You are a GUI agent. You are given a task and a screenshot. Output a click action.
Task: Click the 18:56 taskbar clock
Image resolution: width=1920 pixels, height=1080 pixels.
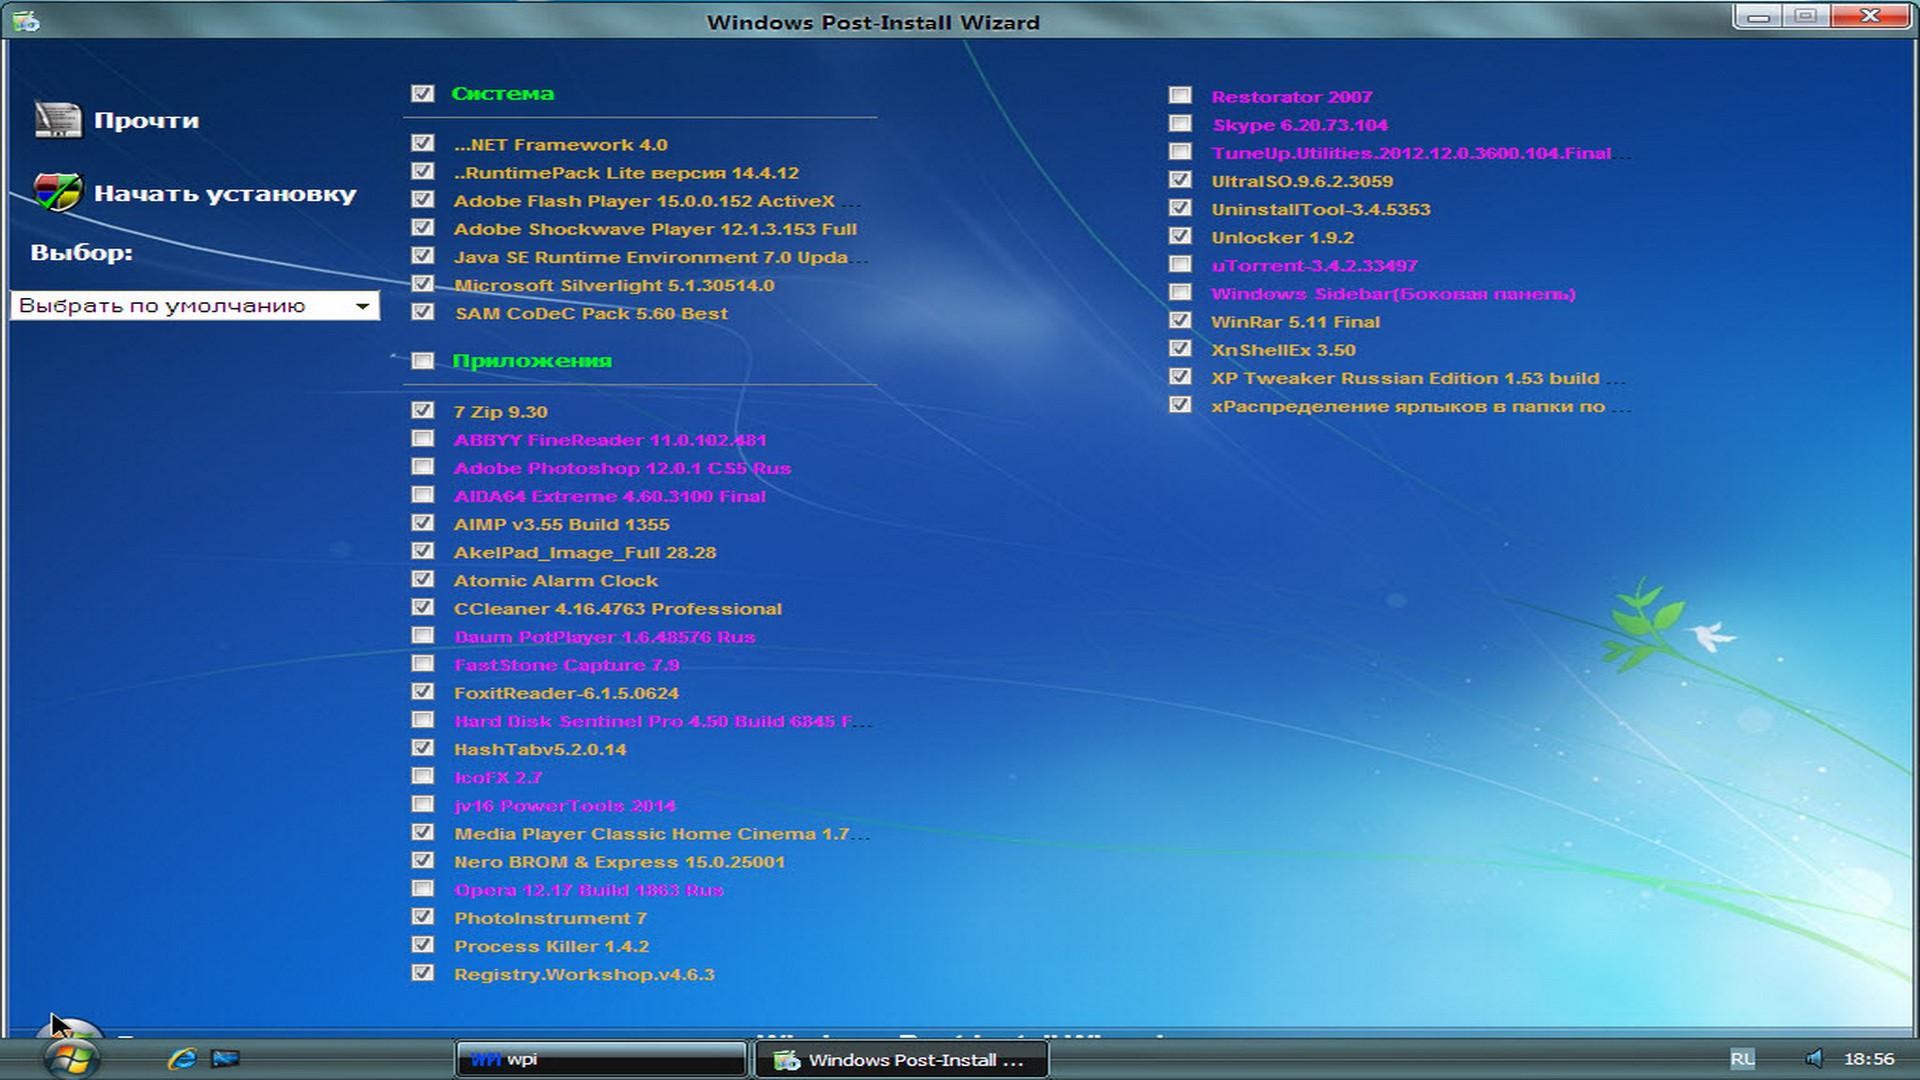(x=1868, y=1058)
